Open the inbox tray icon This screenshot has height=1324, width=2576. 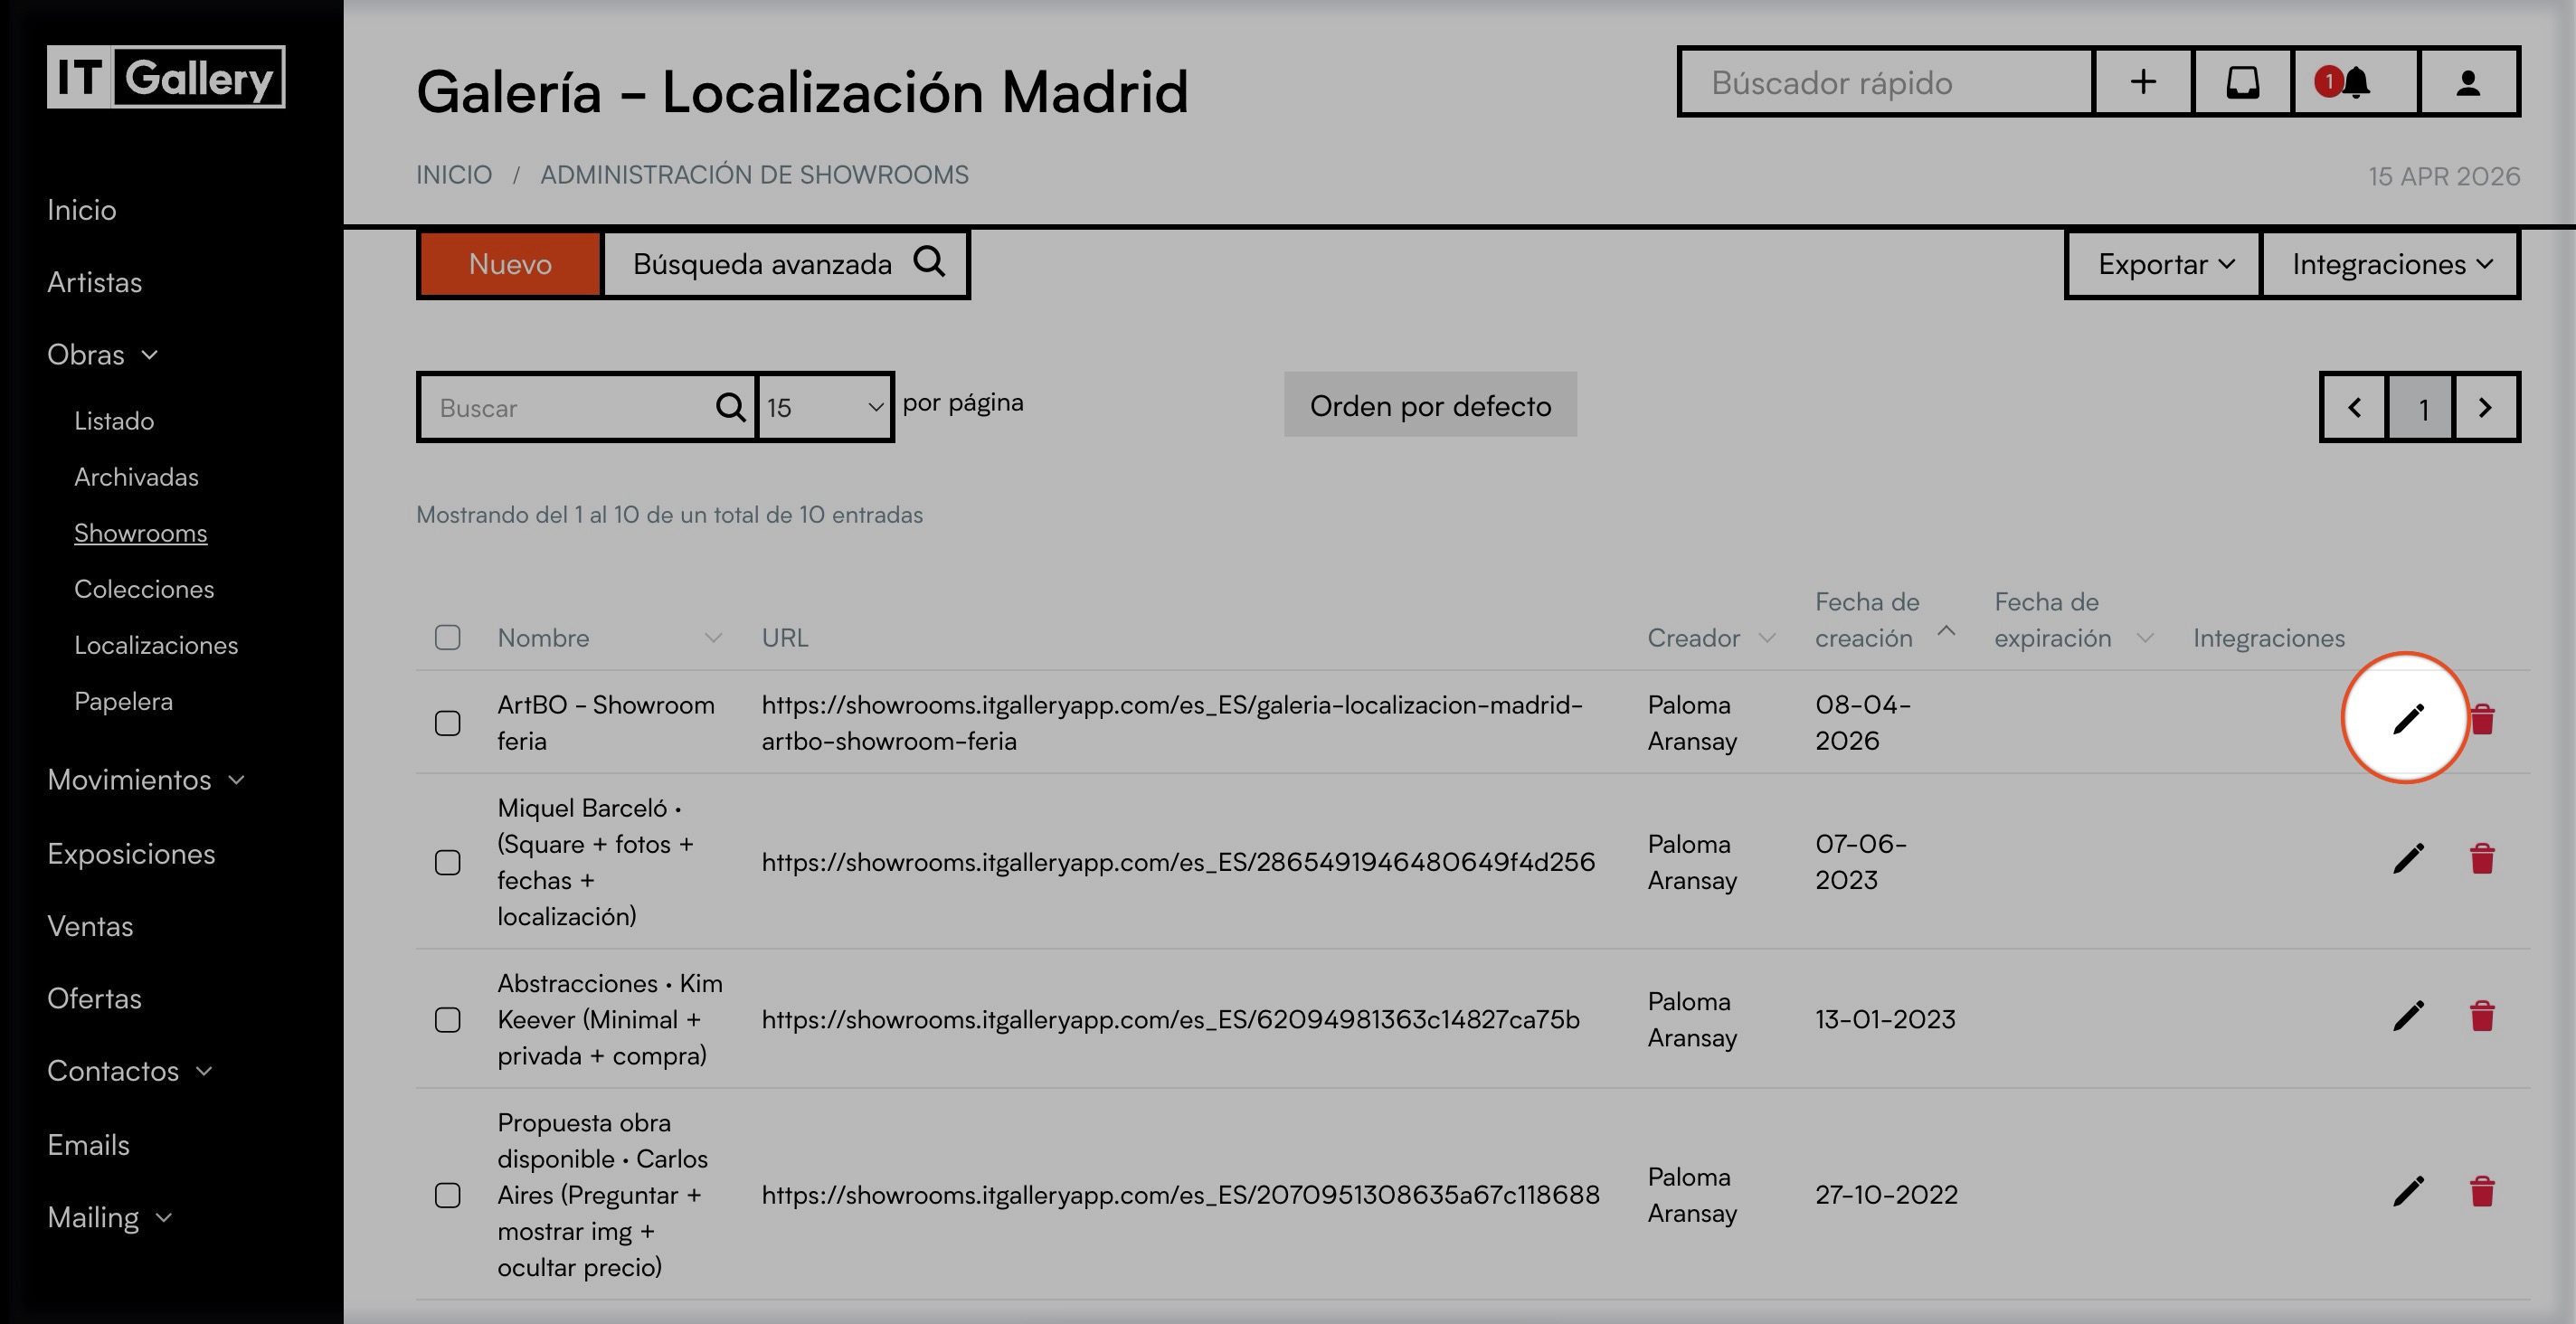coord(2242,82)
